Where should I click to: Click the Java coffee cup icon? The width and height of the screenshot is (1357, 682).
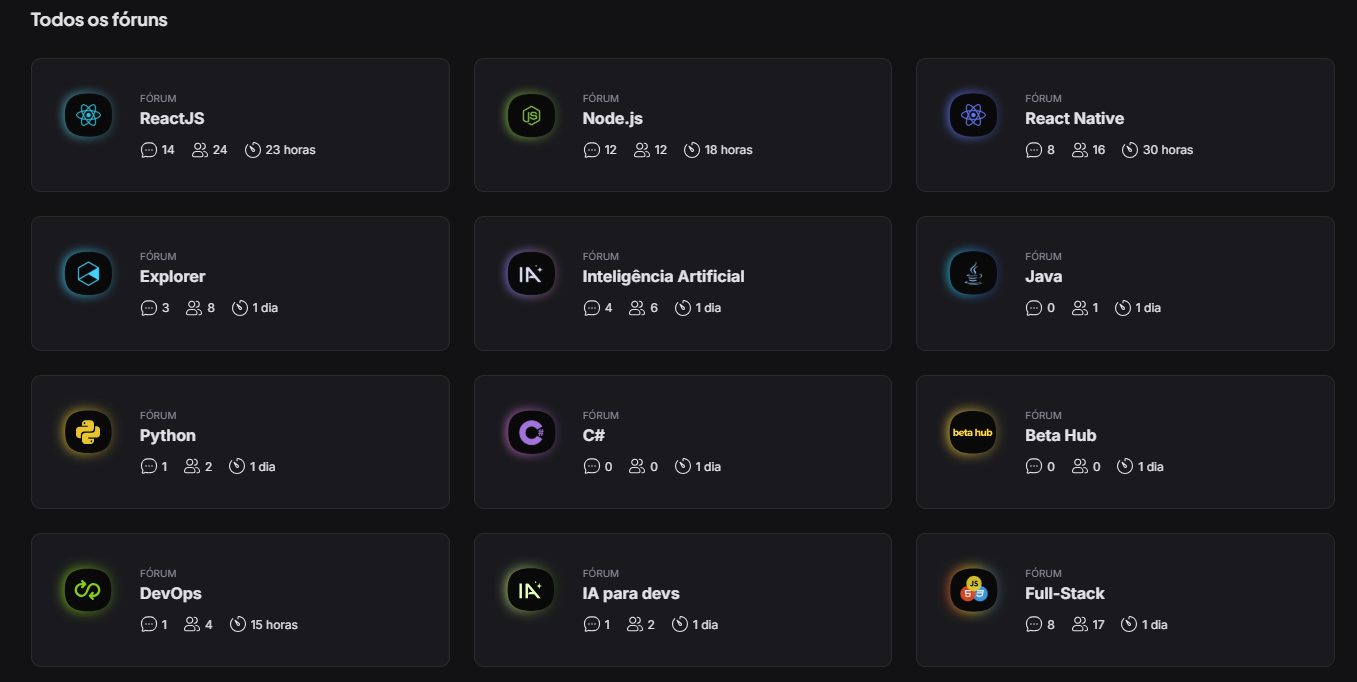(973, 274)
